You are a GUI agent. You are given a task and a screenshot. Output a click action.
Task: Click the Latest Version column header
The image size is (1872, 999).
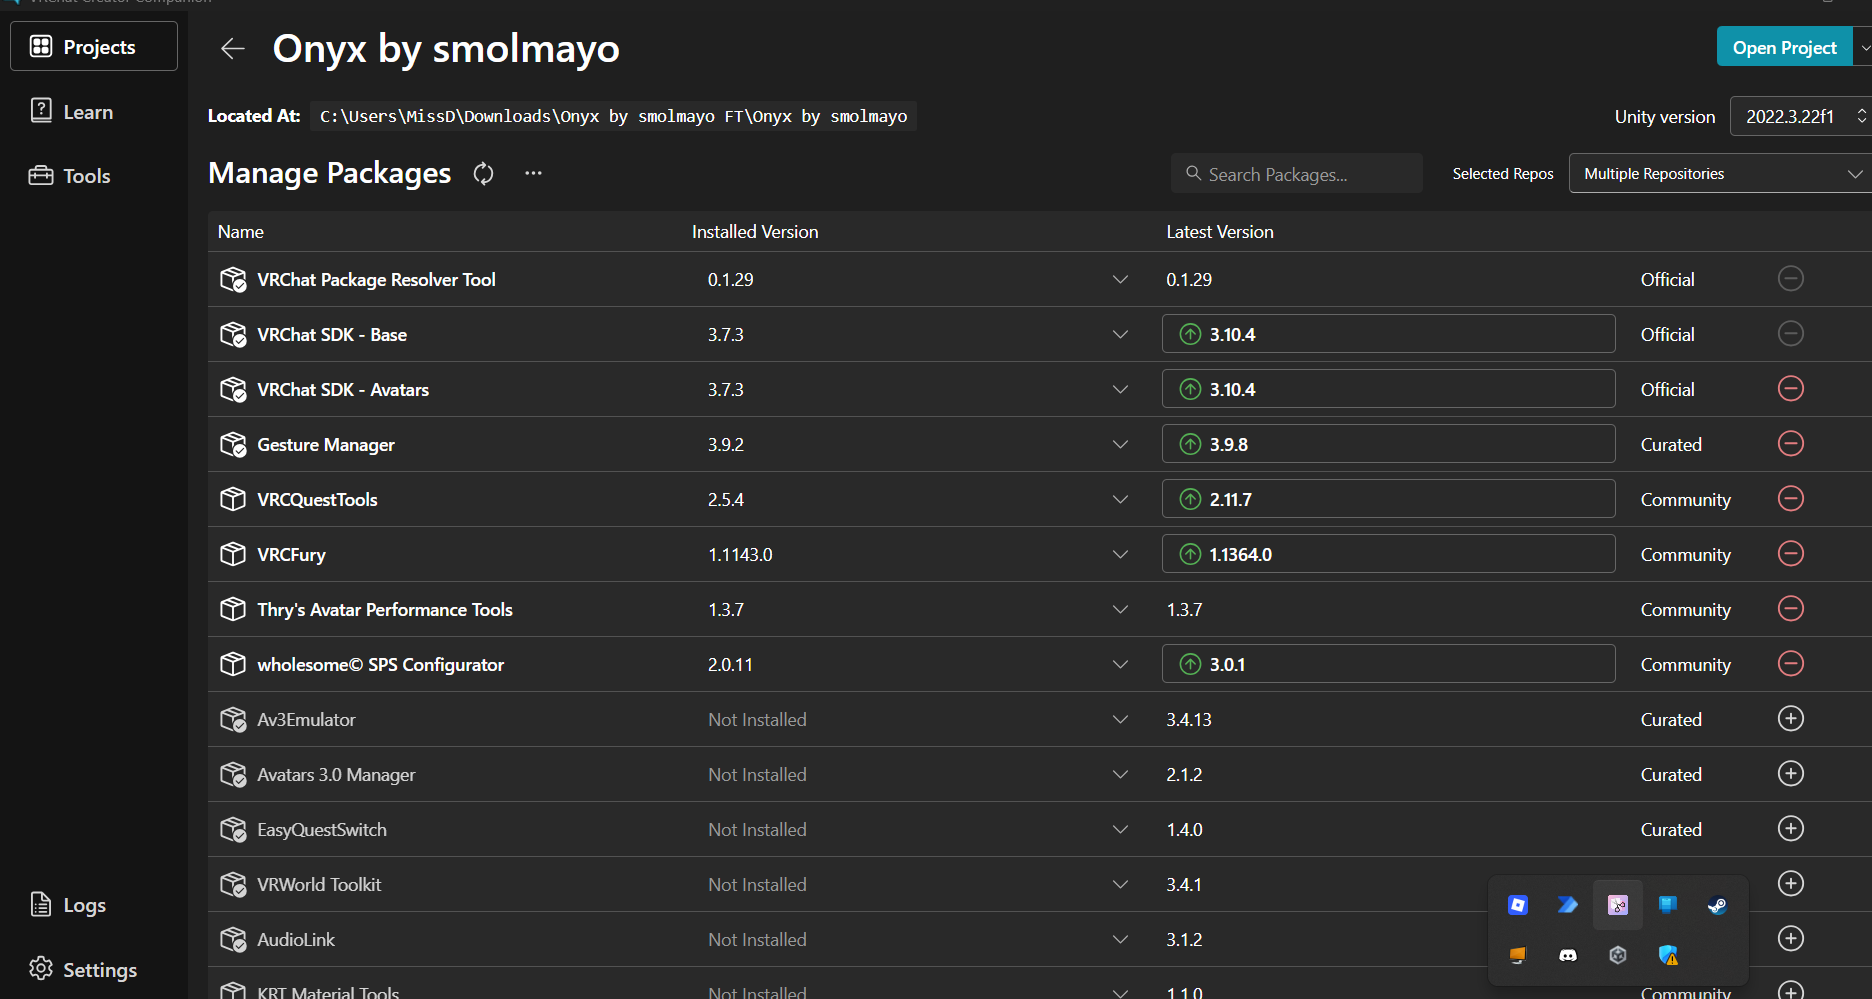point(1220,231)
